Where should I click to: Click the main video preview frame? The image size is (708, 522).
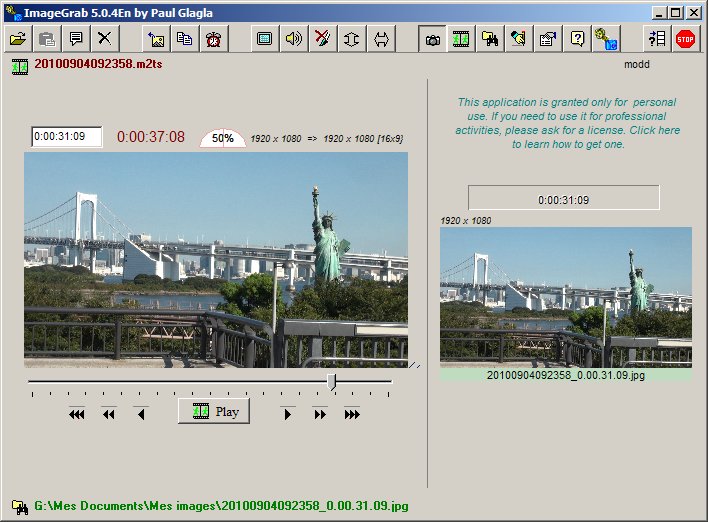point(216,260)
